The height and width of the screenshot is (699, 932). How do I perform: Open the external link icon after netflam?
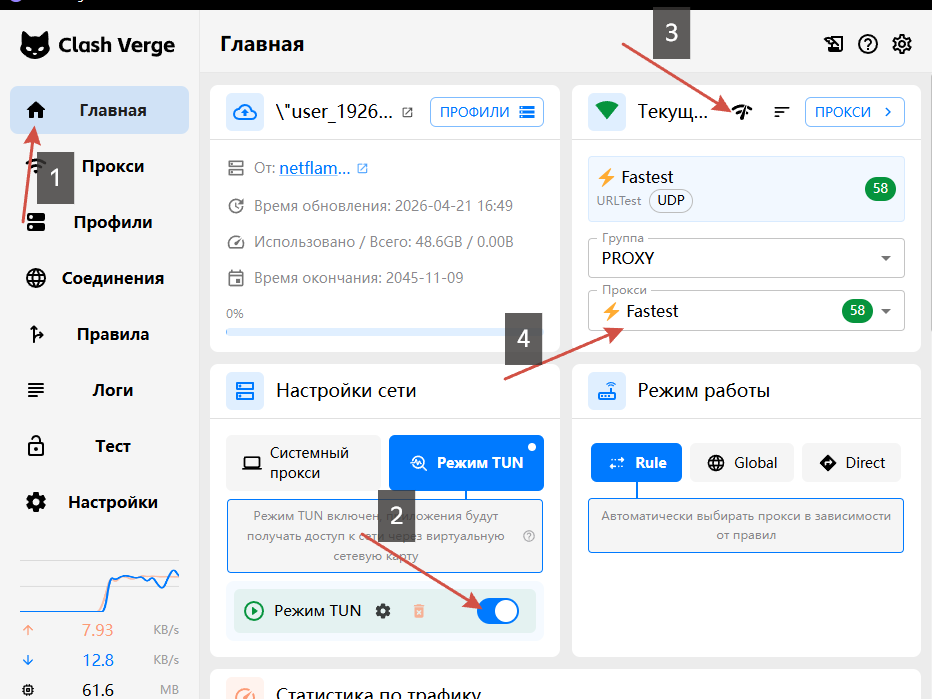362,169
